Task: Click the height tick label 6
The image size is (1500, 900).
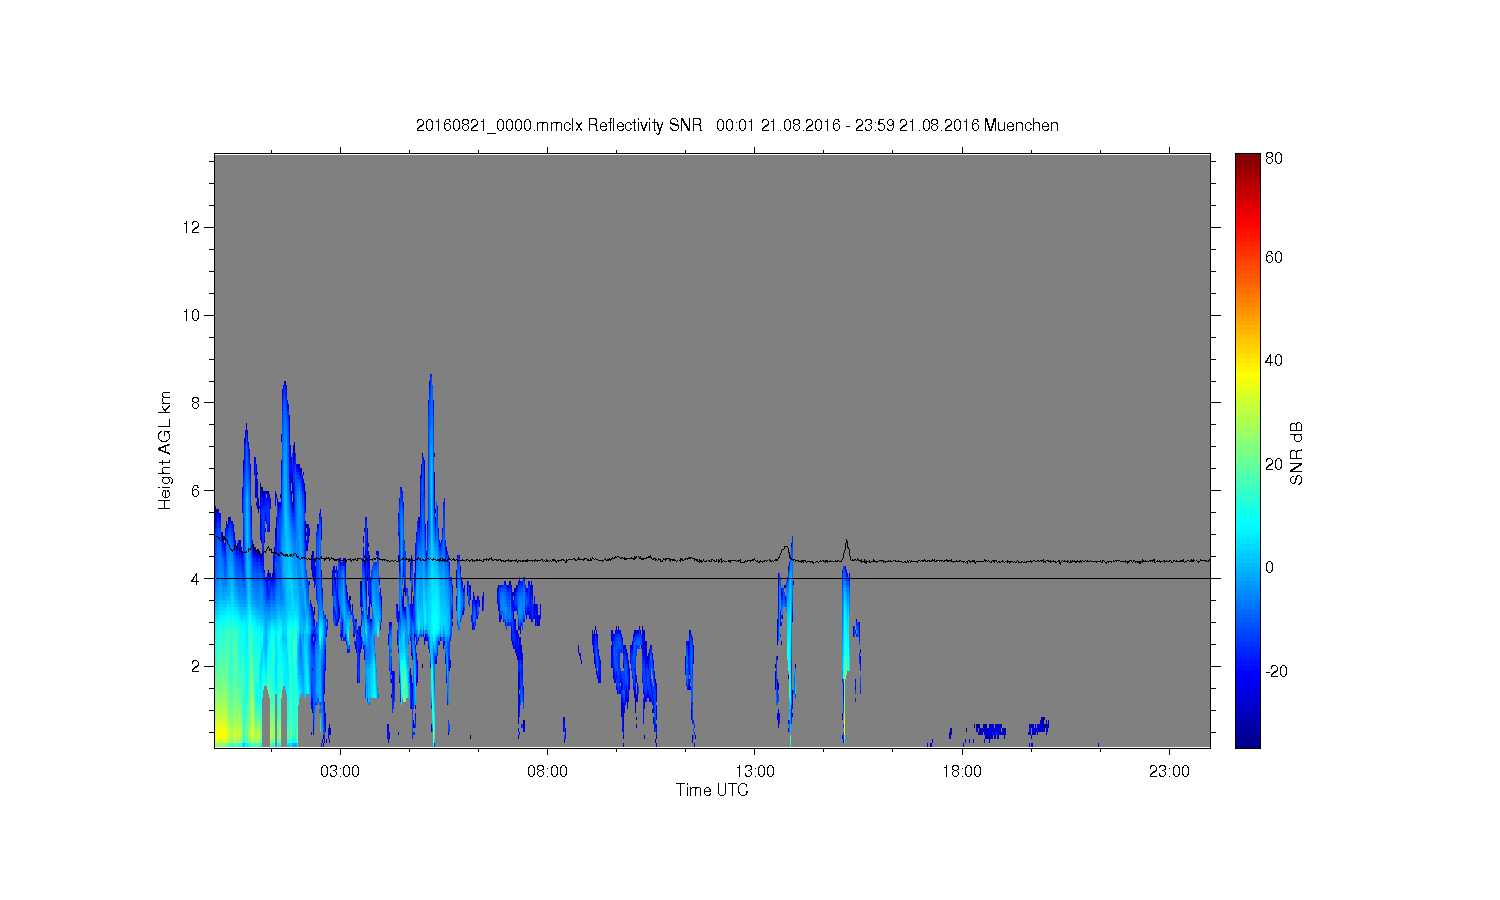Action: (197, 490)
